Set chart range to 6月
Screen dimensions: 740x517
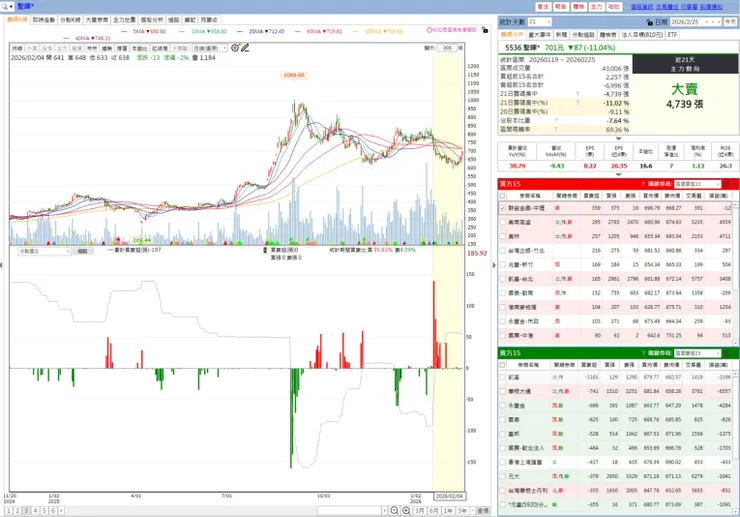click(x=434, y=511)
